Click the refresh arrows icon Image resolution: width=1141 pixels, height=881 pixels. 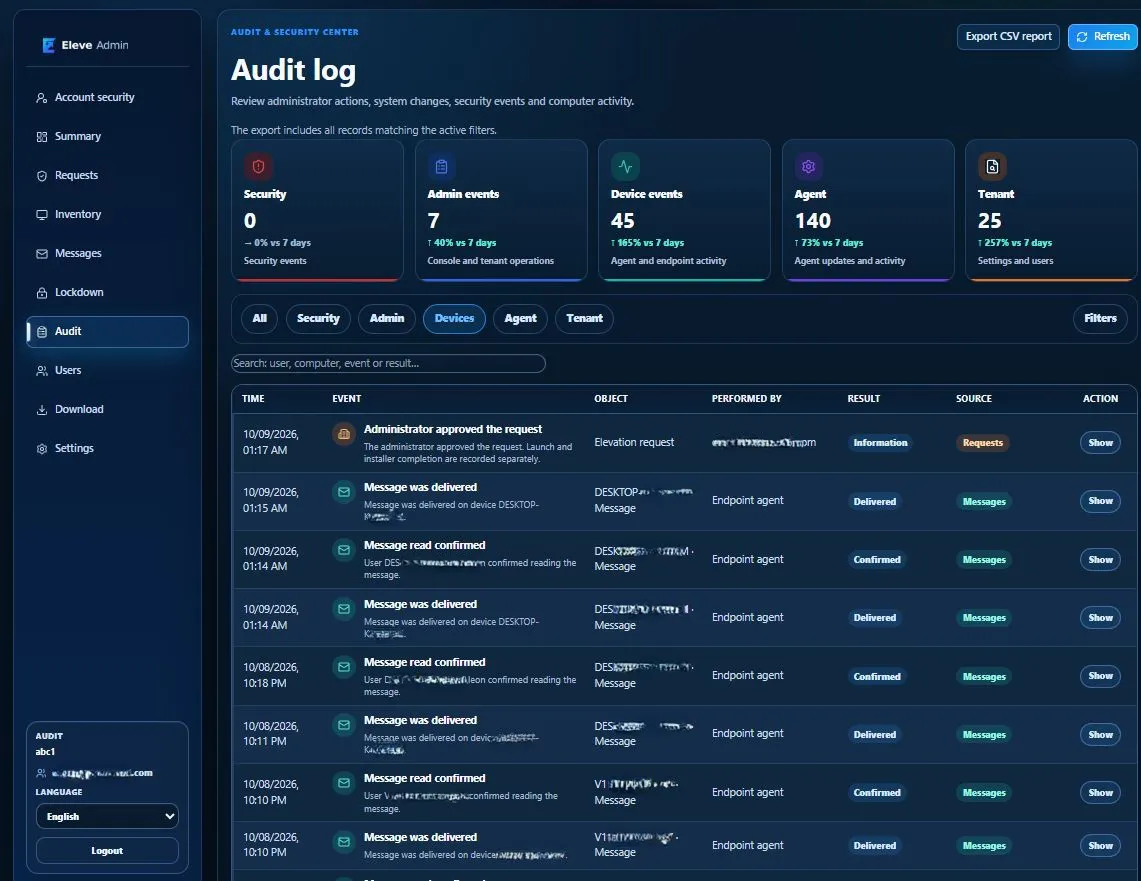tap(1082, 37)
